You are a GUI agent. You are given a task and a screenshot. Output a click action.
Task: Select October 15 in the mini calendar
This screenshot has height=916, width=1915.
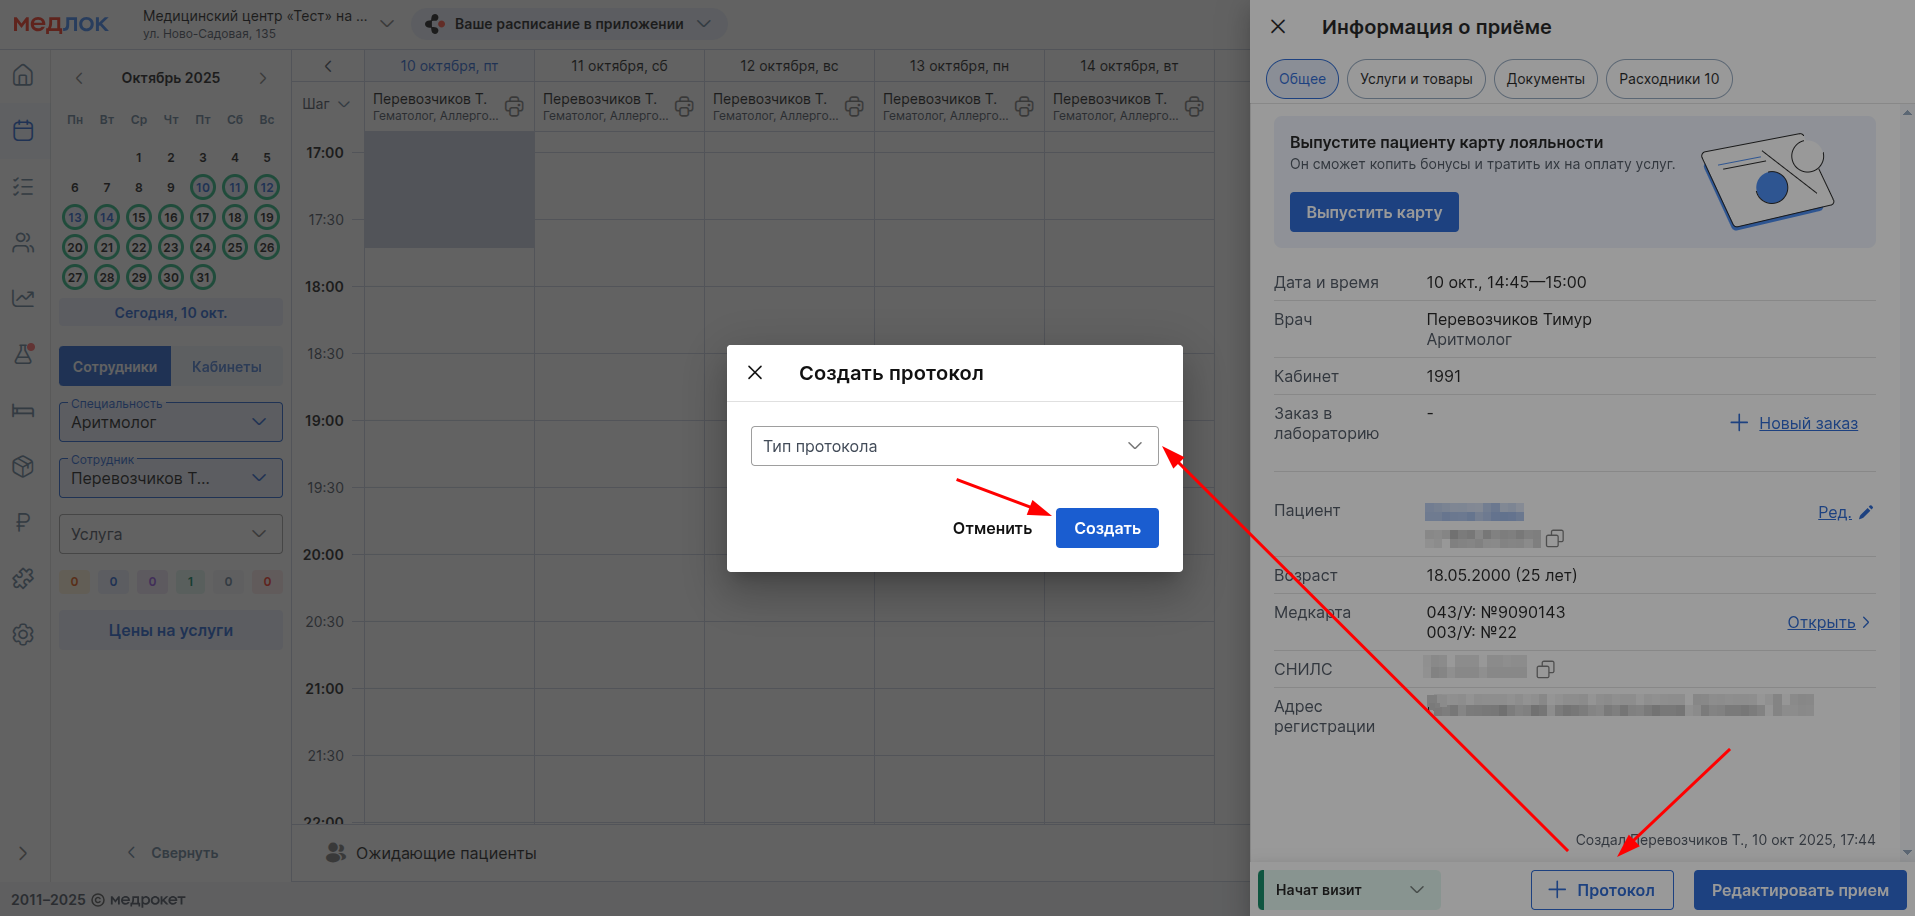coord(139,217)
